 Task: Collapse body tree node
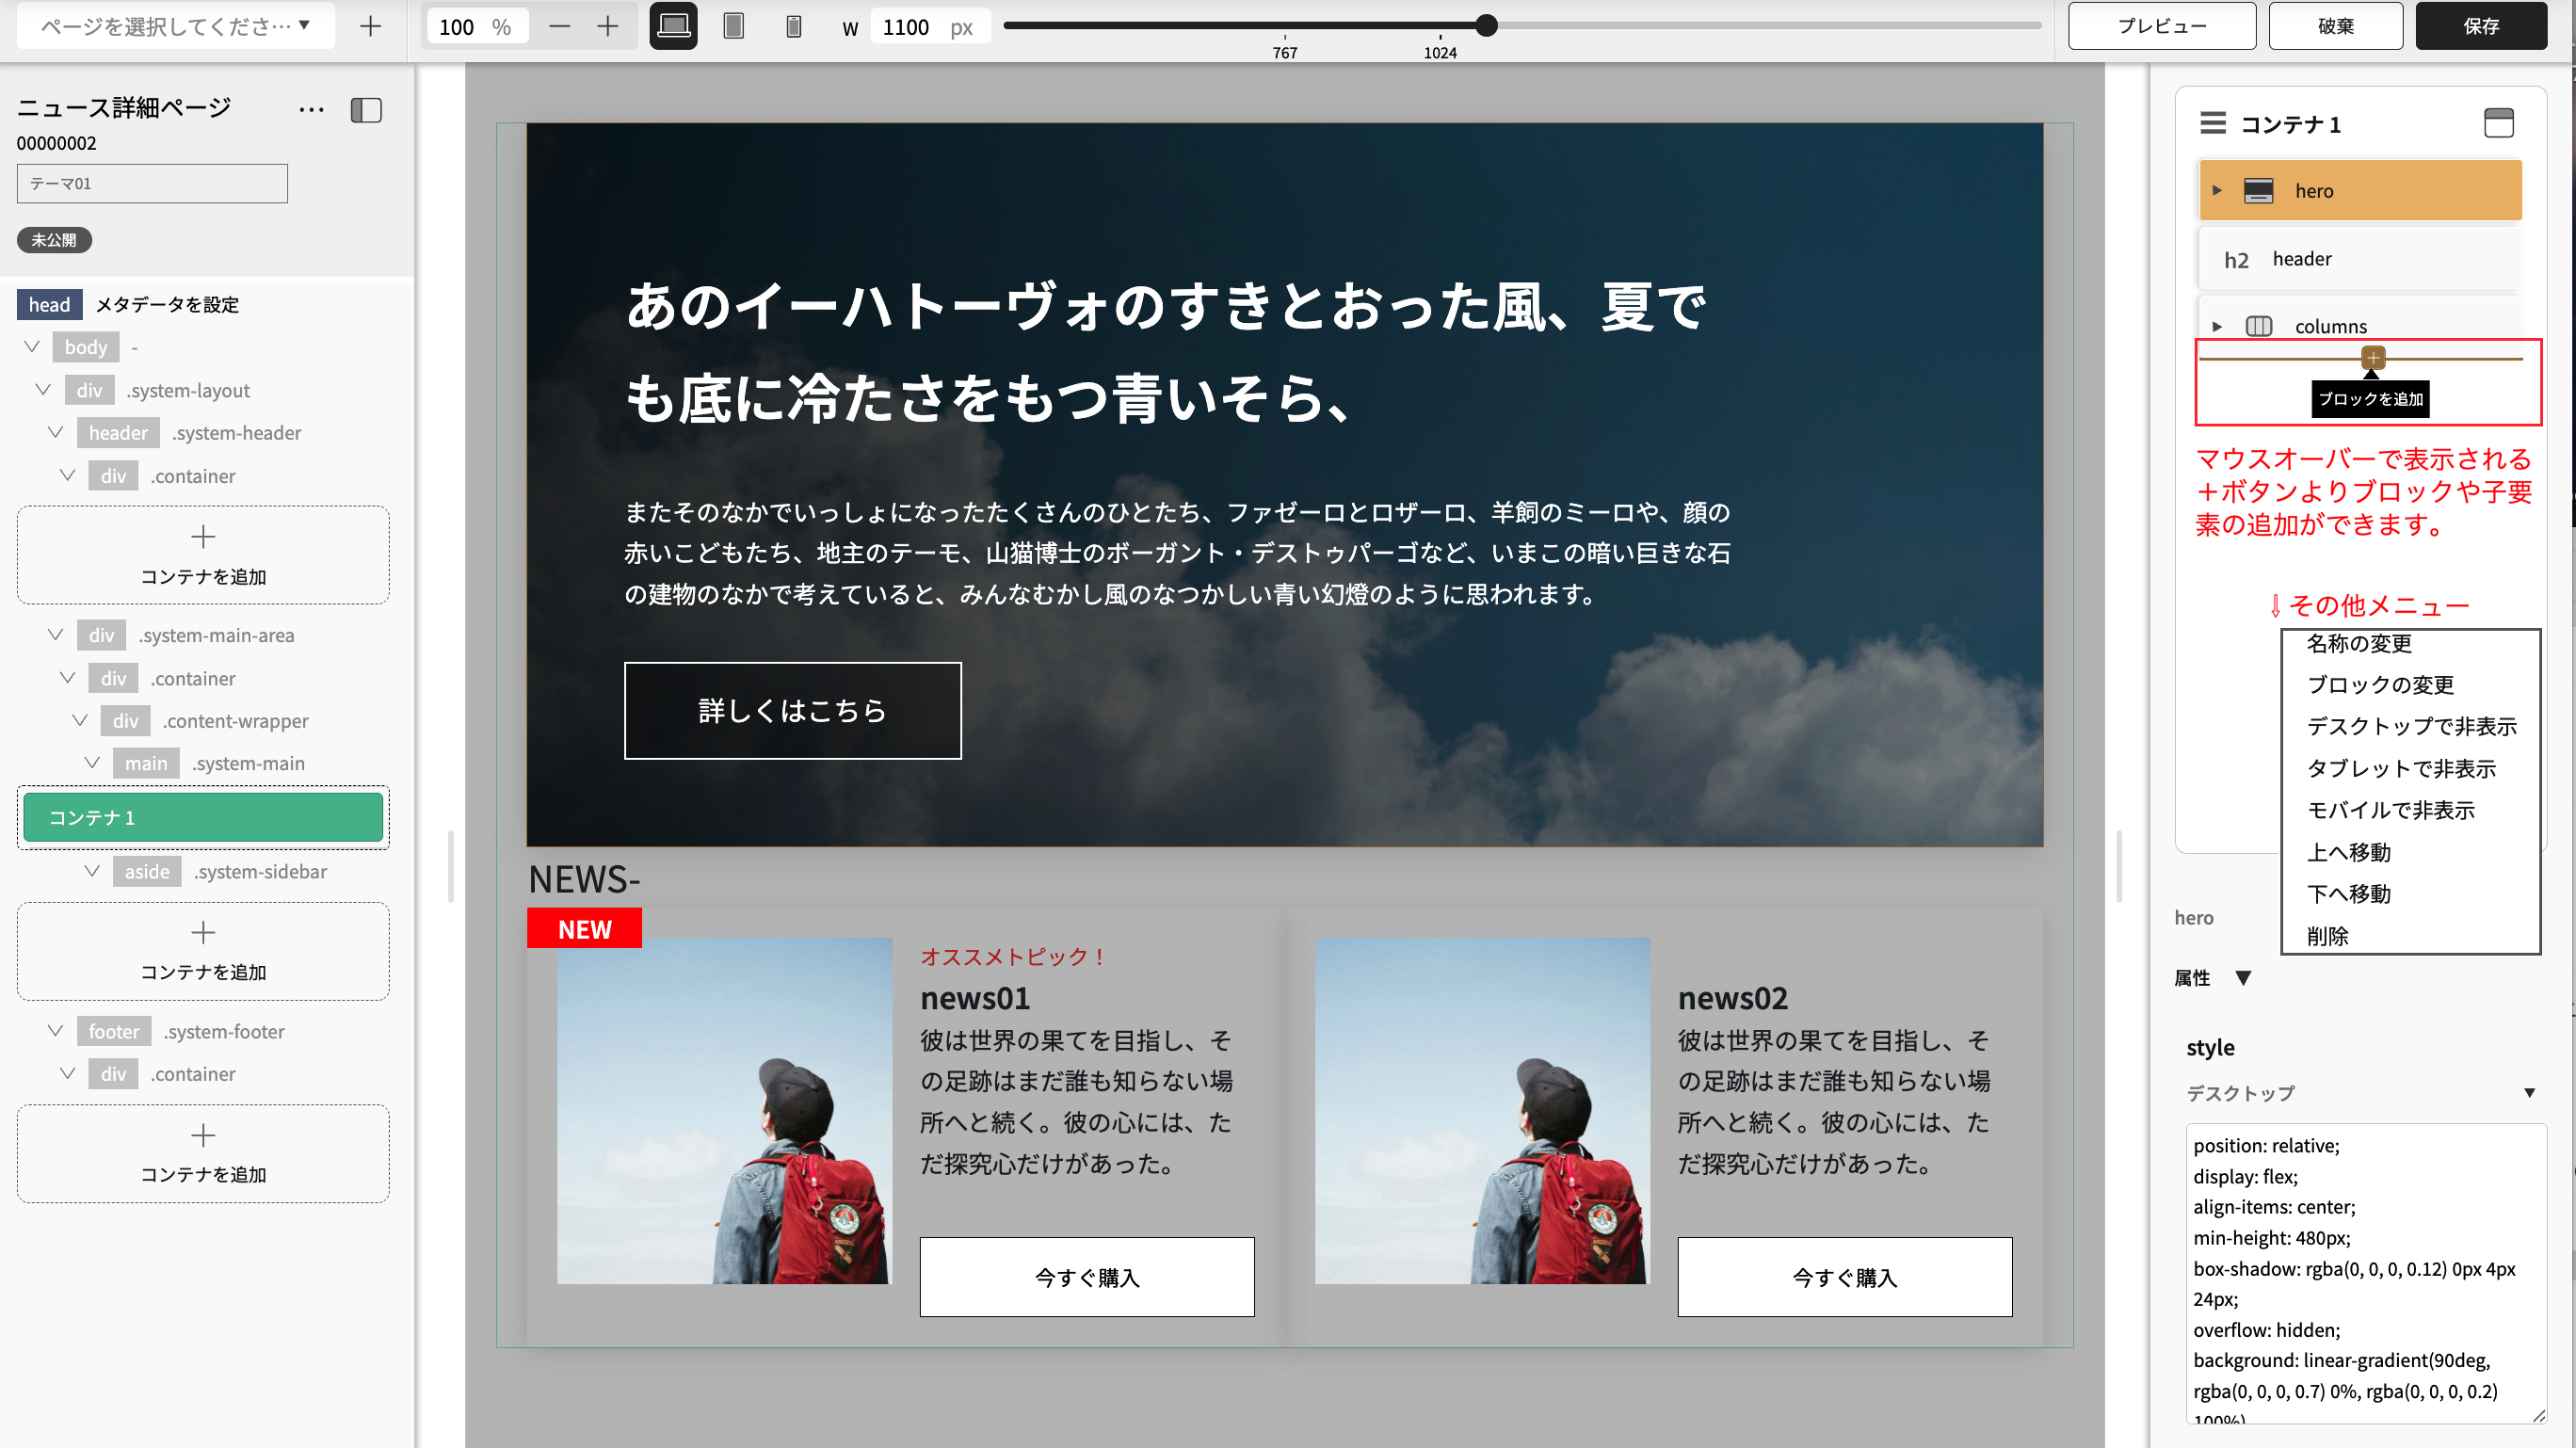[32, 347]
